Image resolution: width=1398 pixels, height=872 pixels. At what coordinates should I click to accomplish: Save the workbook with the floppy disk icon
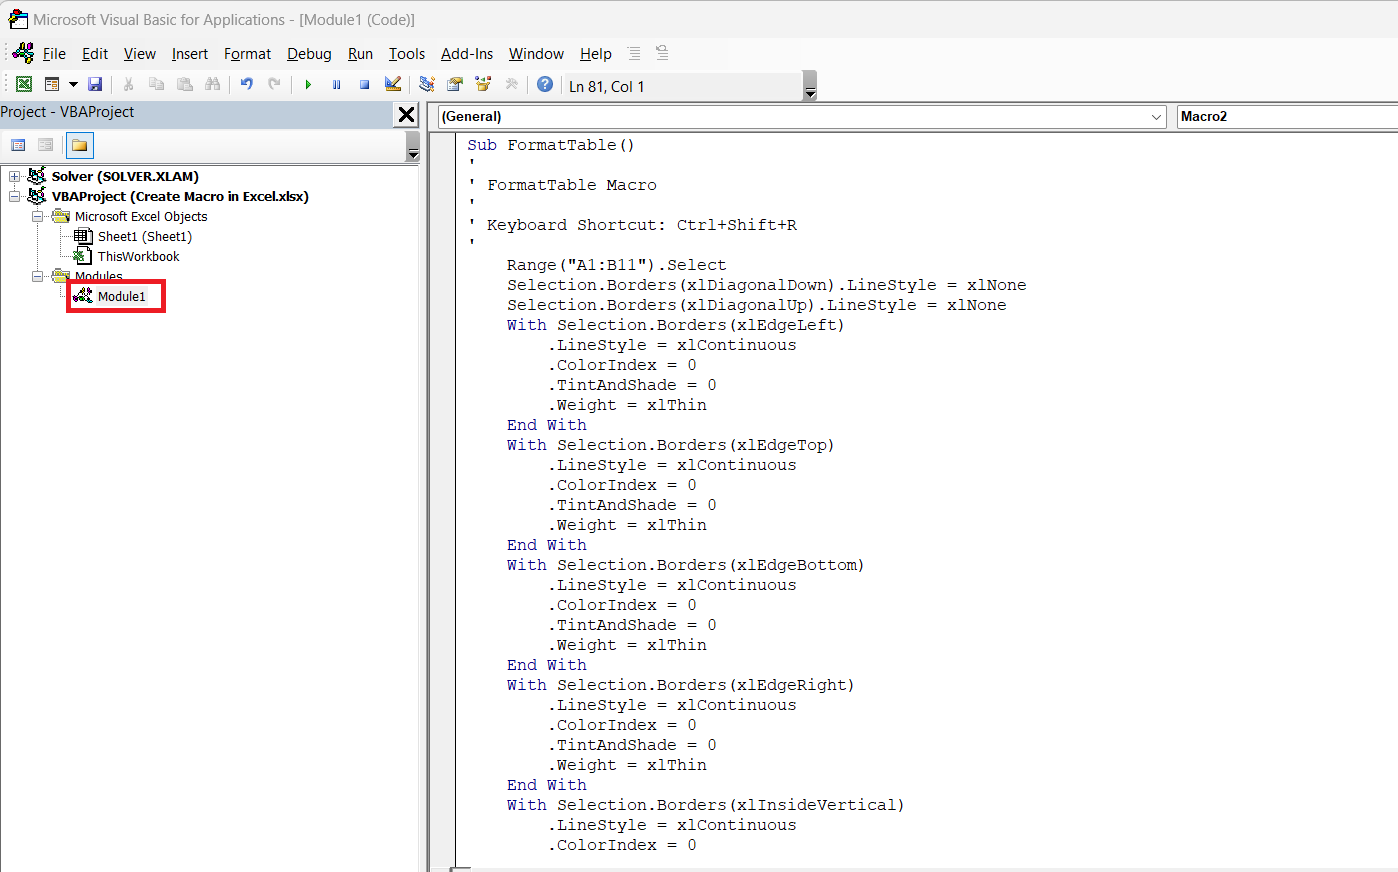pos(95,85)
